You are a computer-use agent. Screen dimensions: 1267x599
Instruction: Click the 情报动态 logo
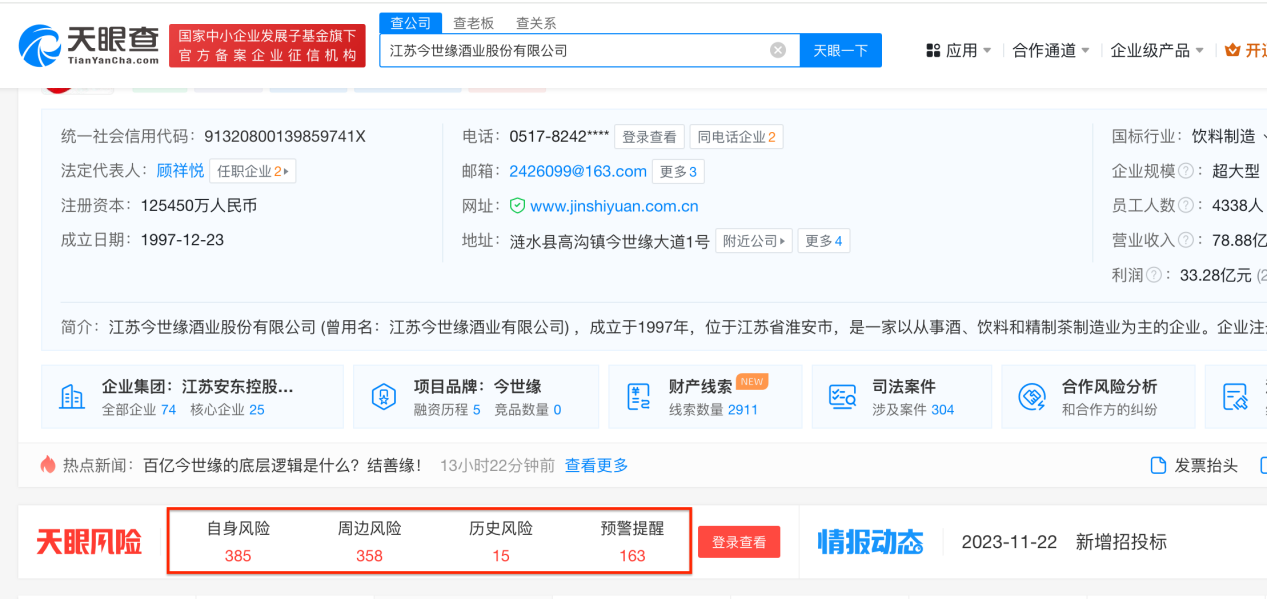tap(870, 542)
